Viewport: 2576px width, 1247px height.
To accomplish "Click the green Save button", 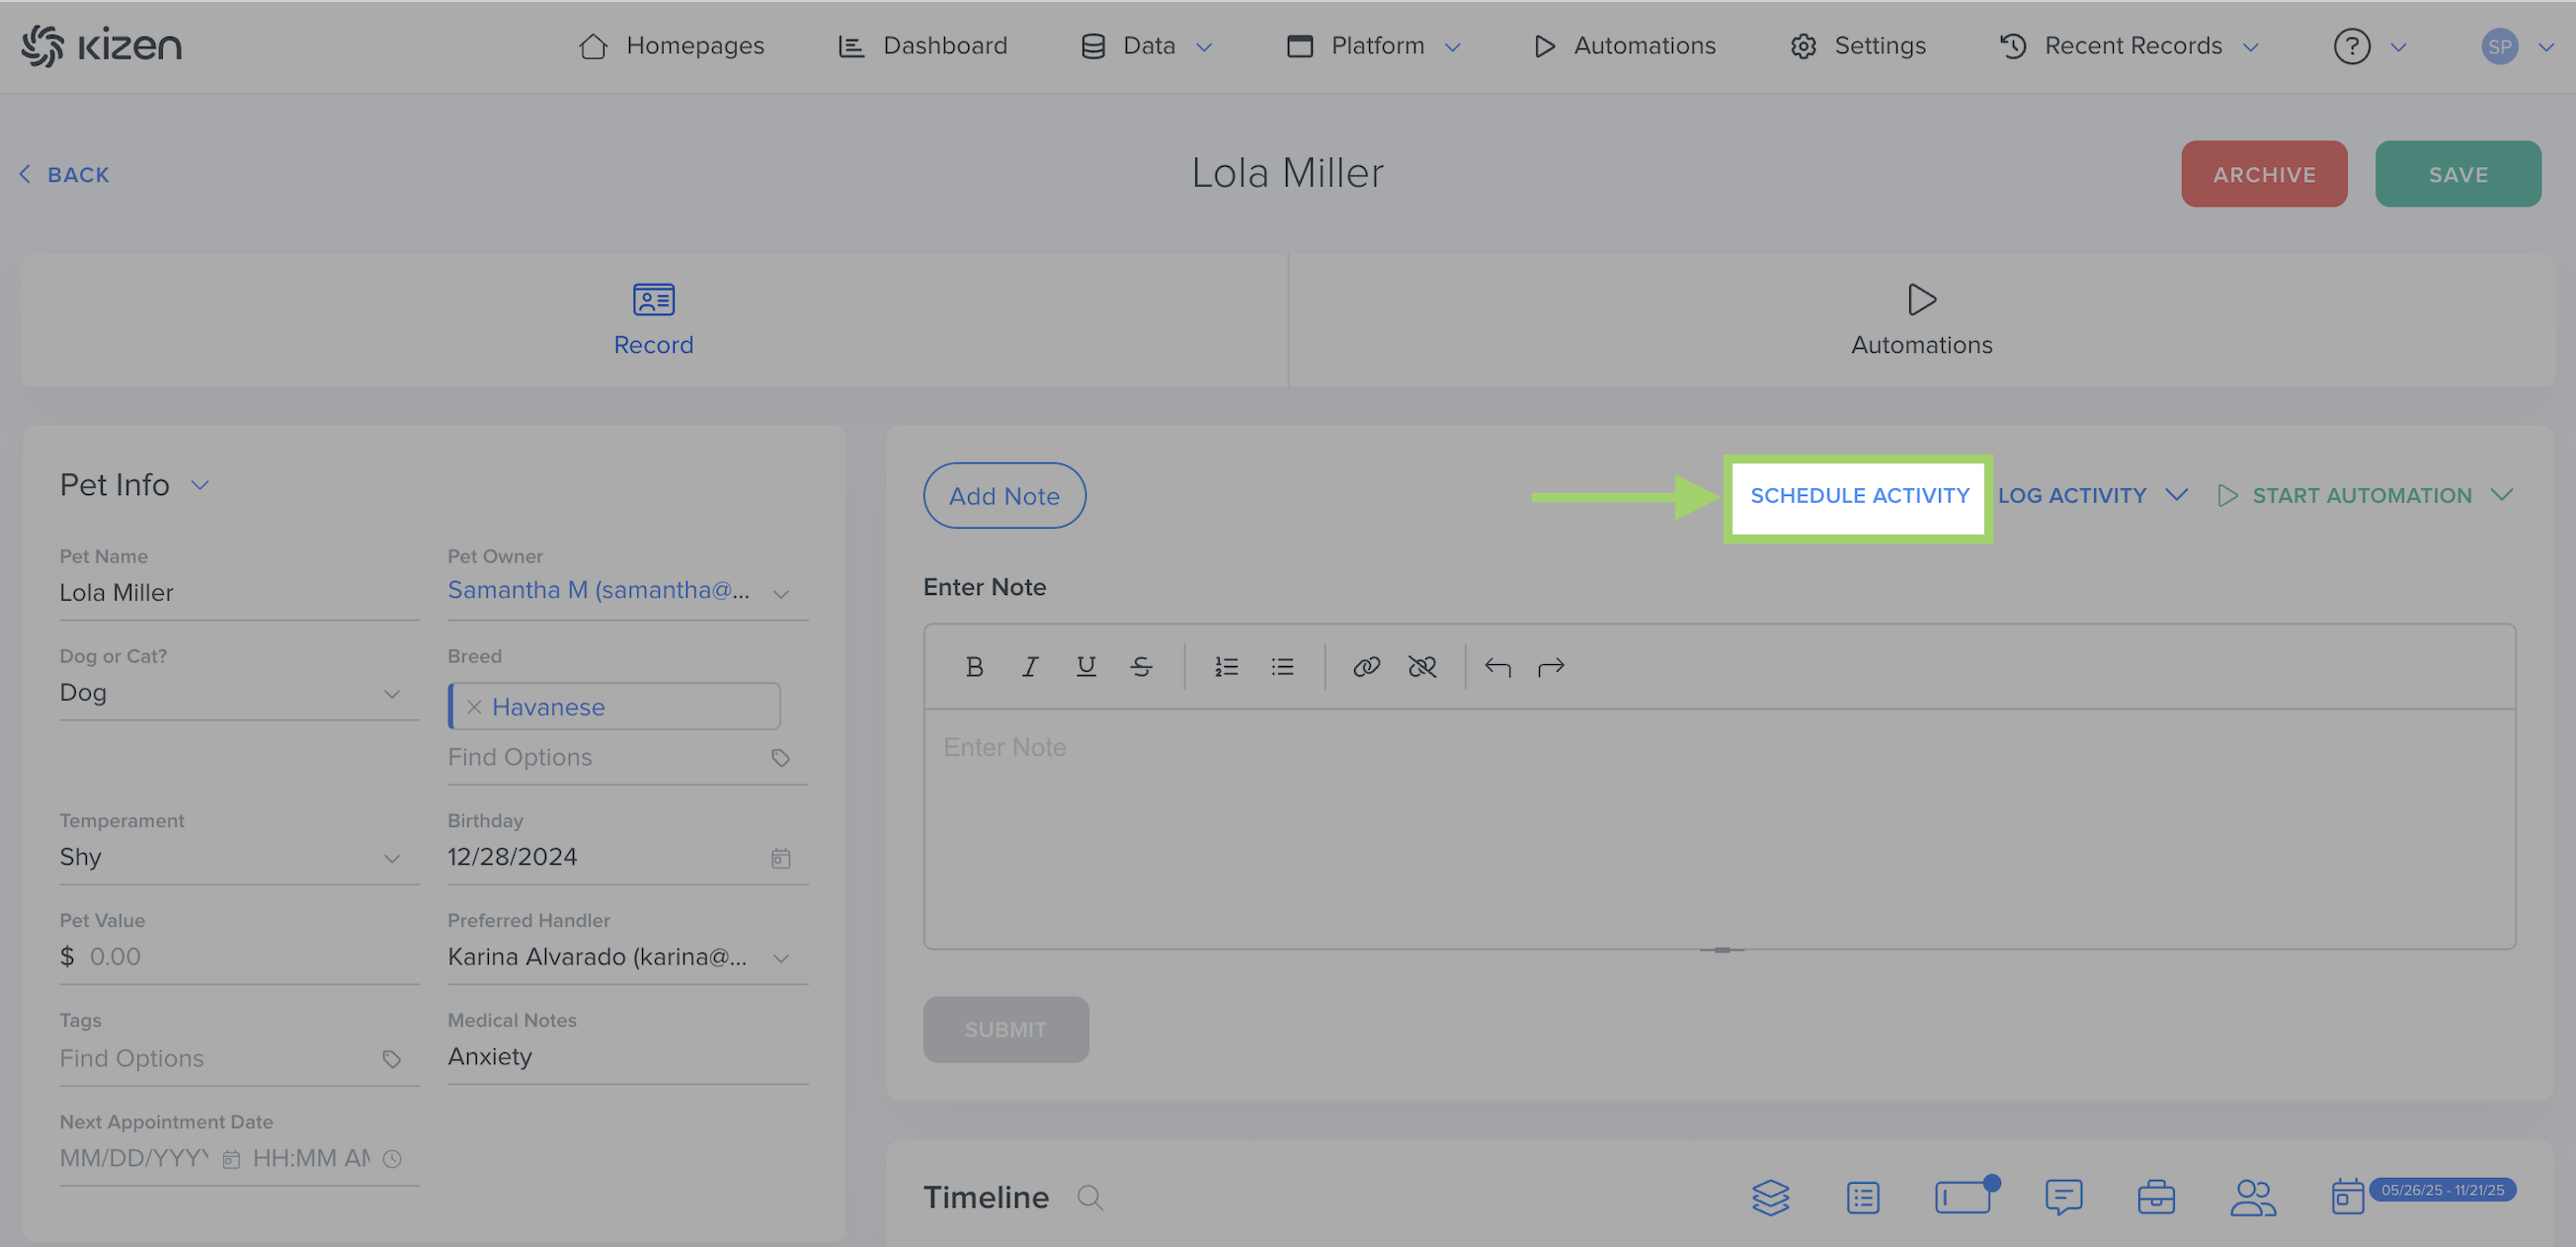I will [x=2457, y=174].
